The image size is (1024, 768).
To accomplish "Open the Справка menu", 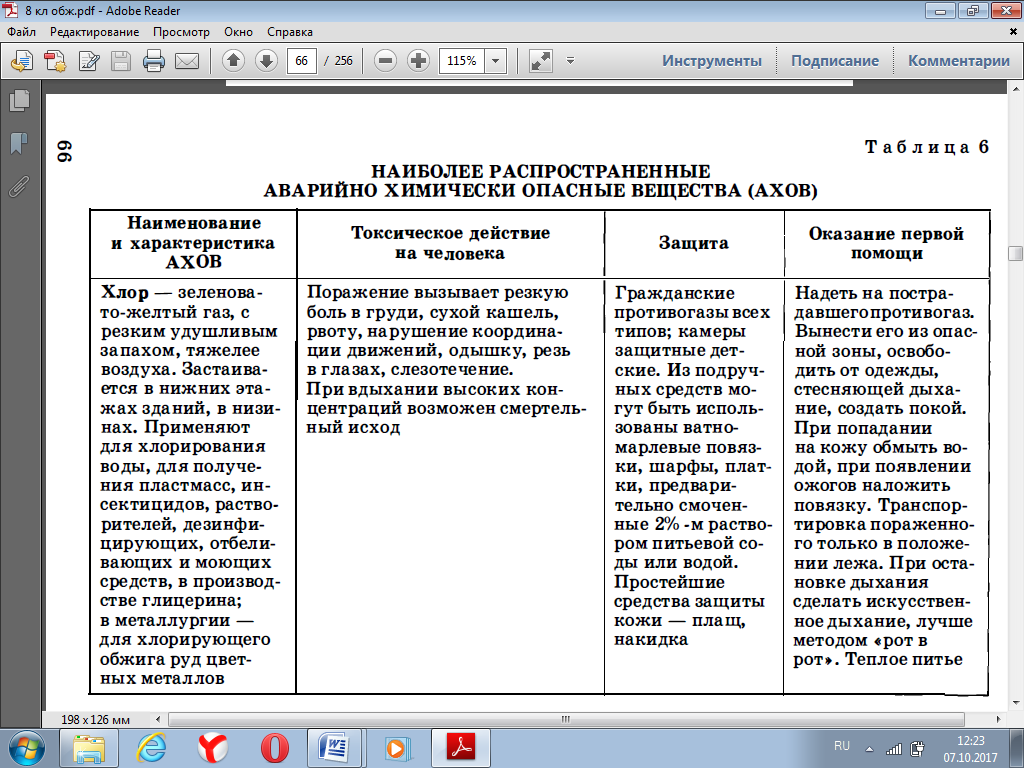I will (290, 31).
